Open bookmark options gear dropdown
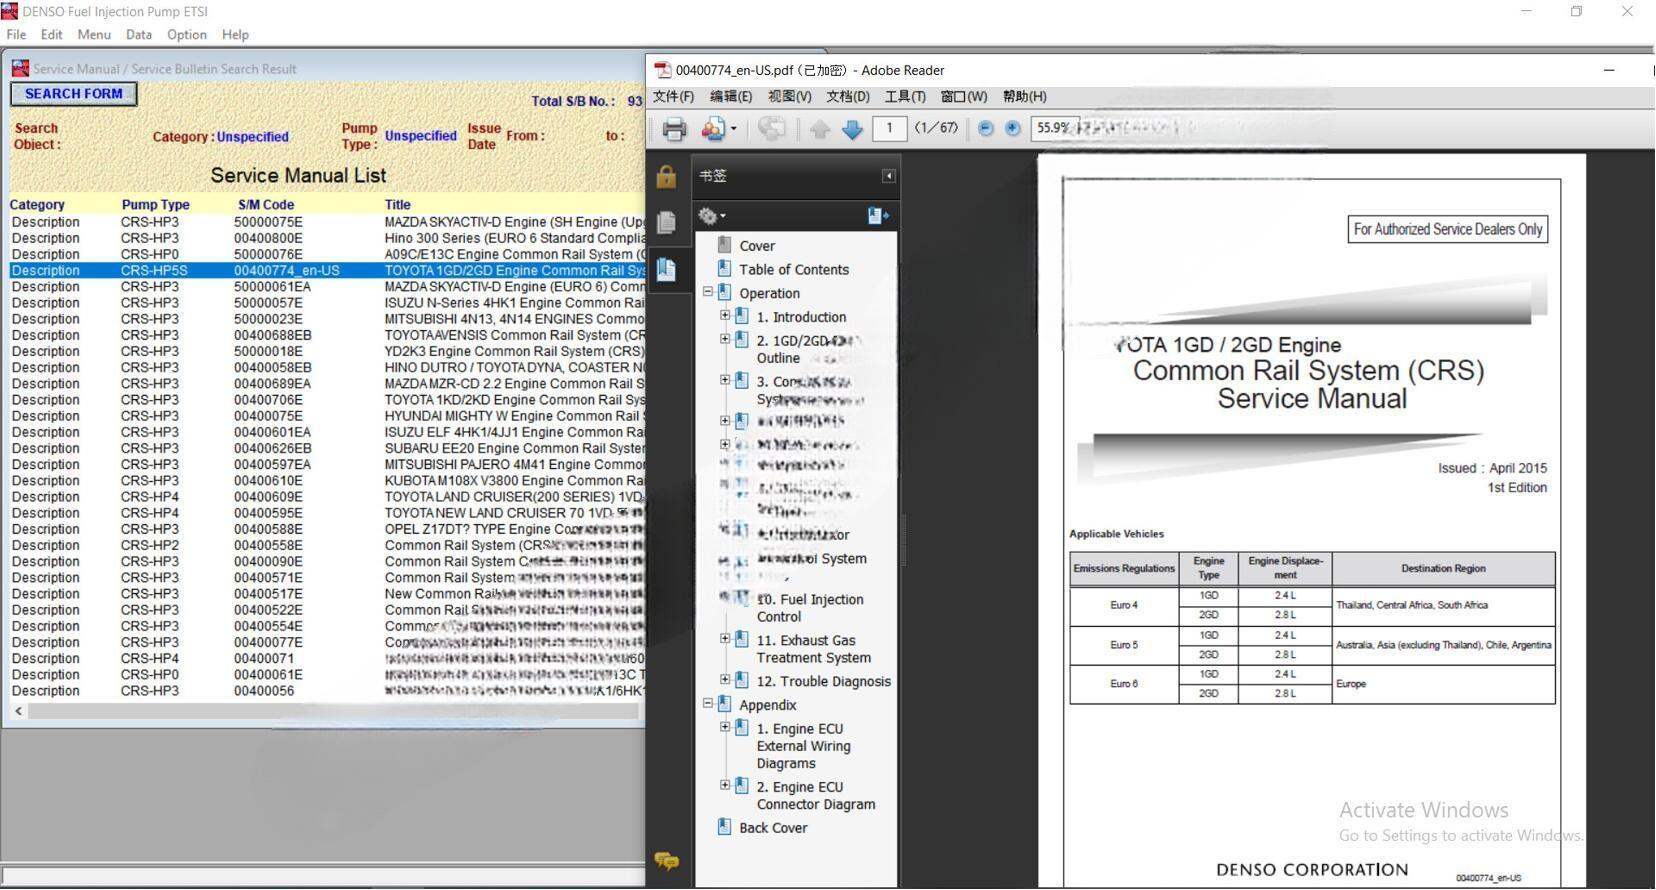 pos(711,216)
